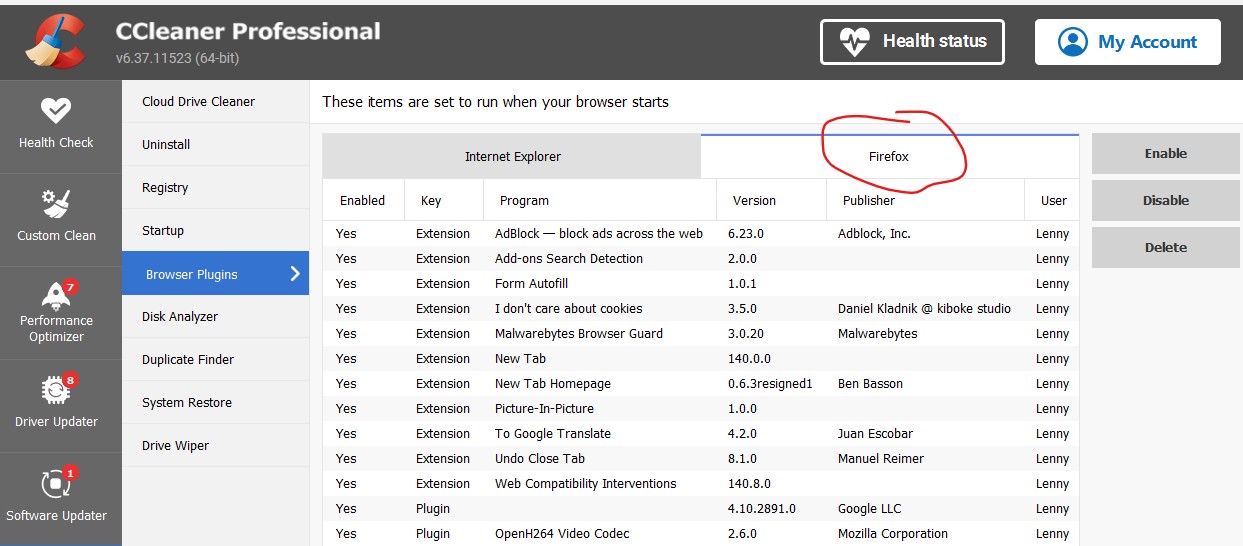
Task: Select Malwarebytes Browser Guard row
Action: [701, 334]
